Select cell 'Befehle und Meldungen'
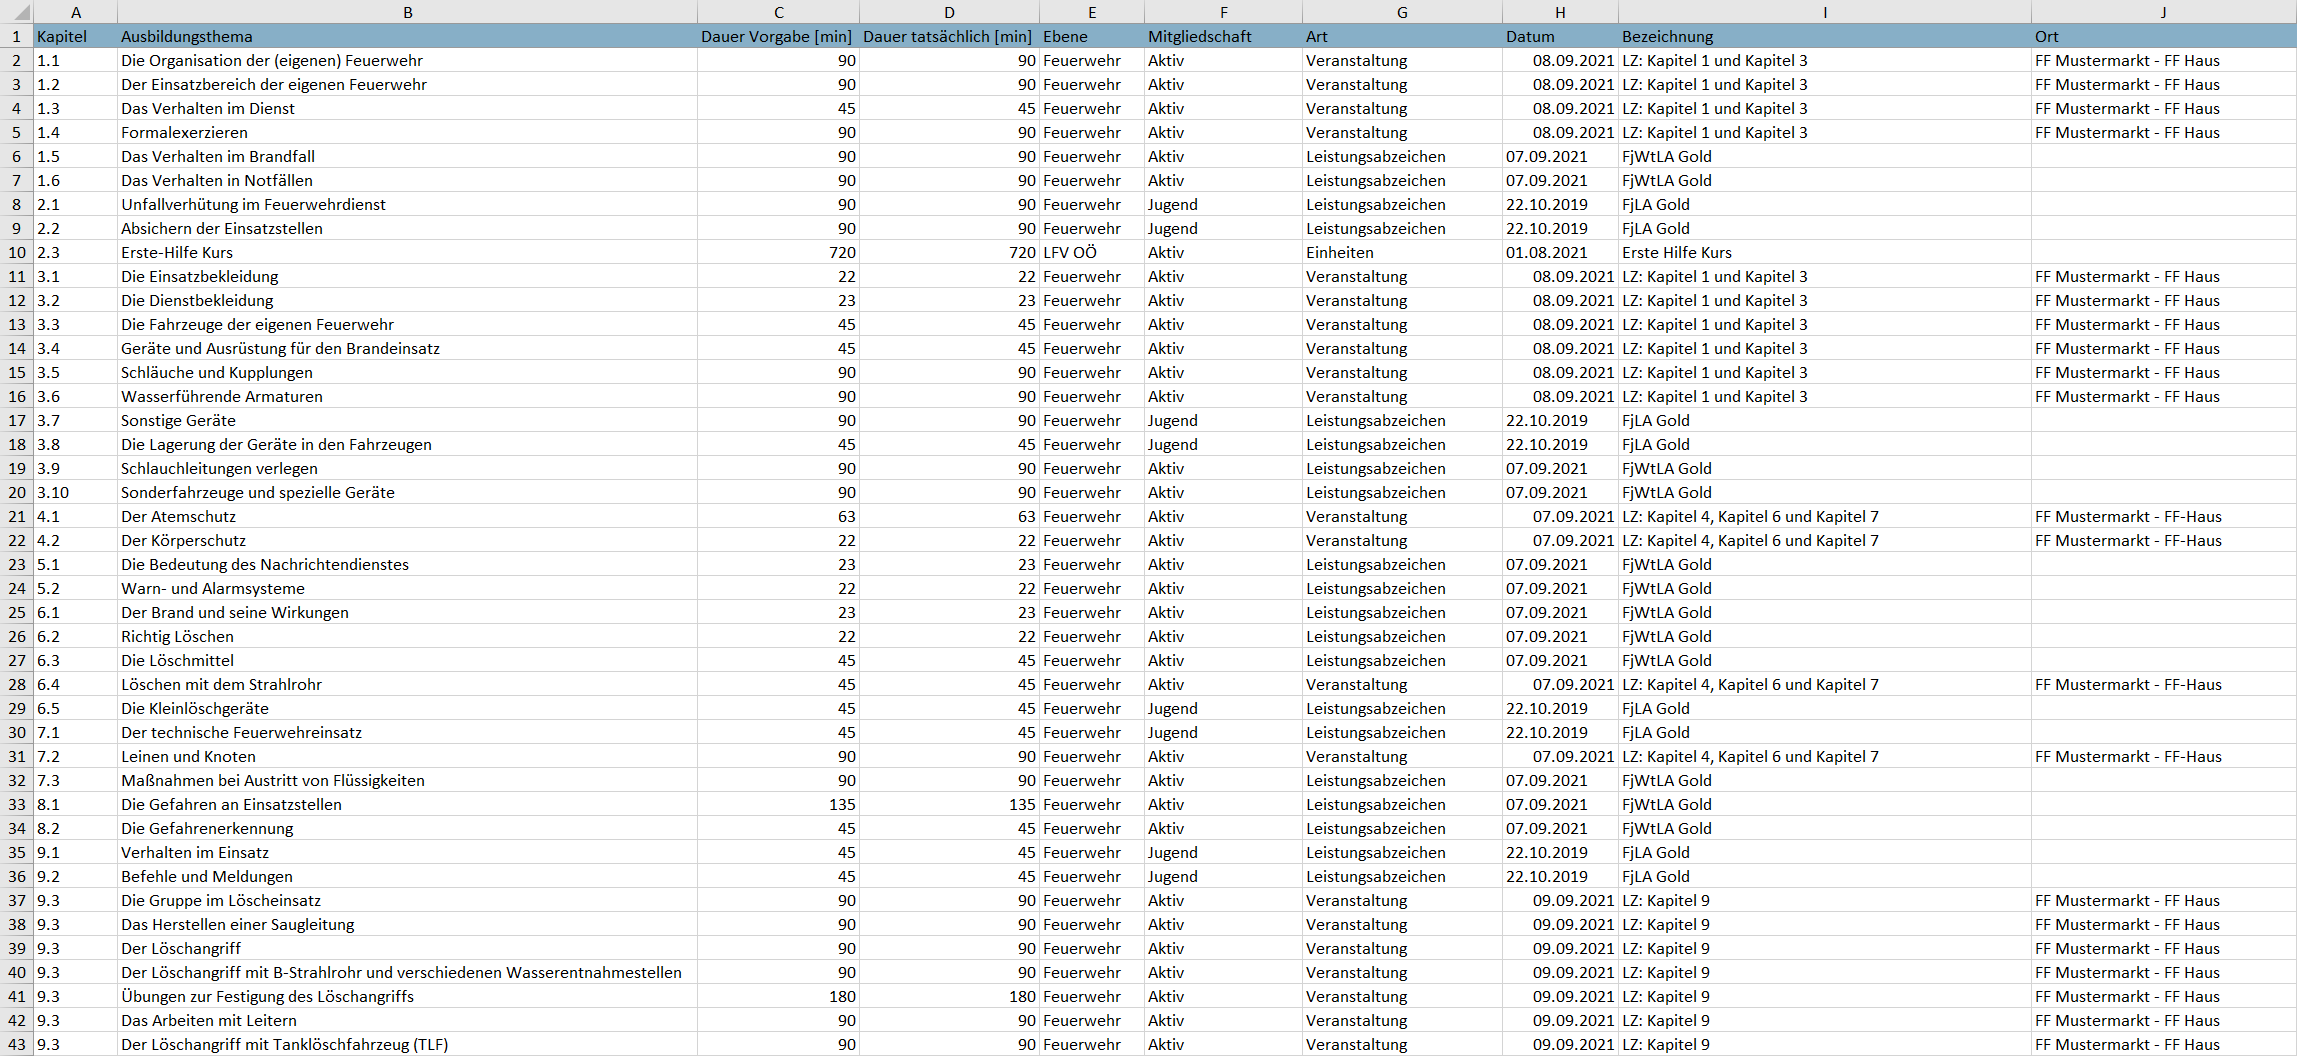Image resolution: width=2297 pixels, height=1056 pixels. pos(407,876)
